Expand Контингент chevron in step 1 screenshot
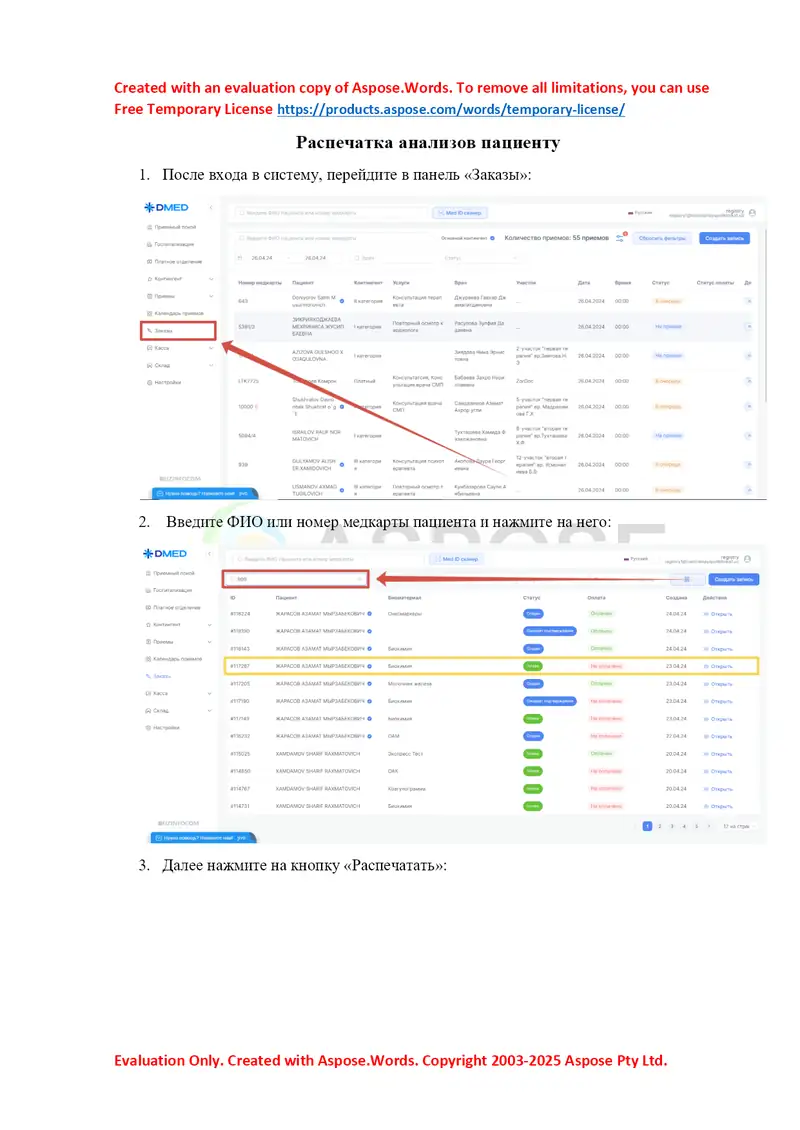 pos(211,279)
